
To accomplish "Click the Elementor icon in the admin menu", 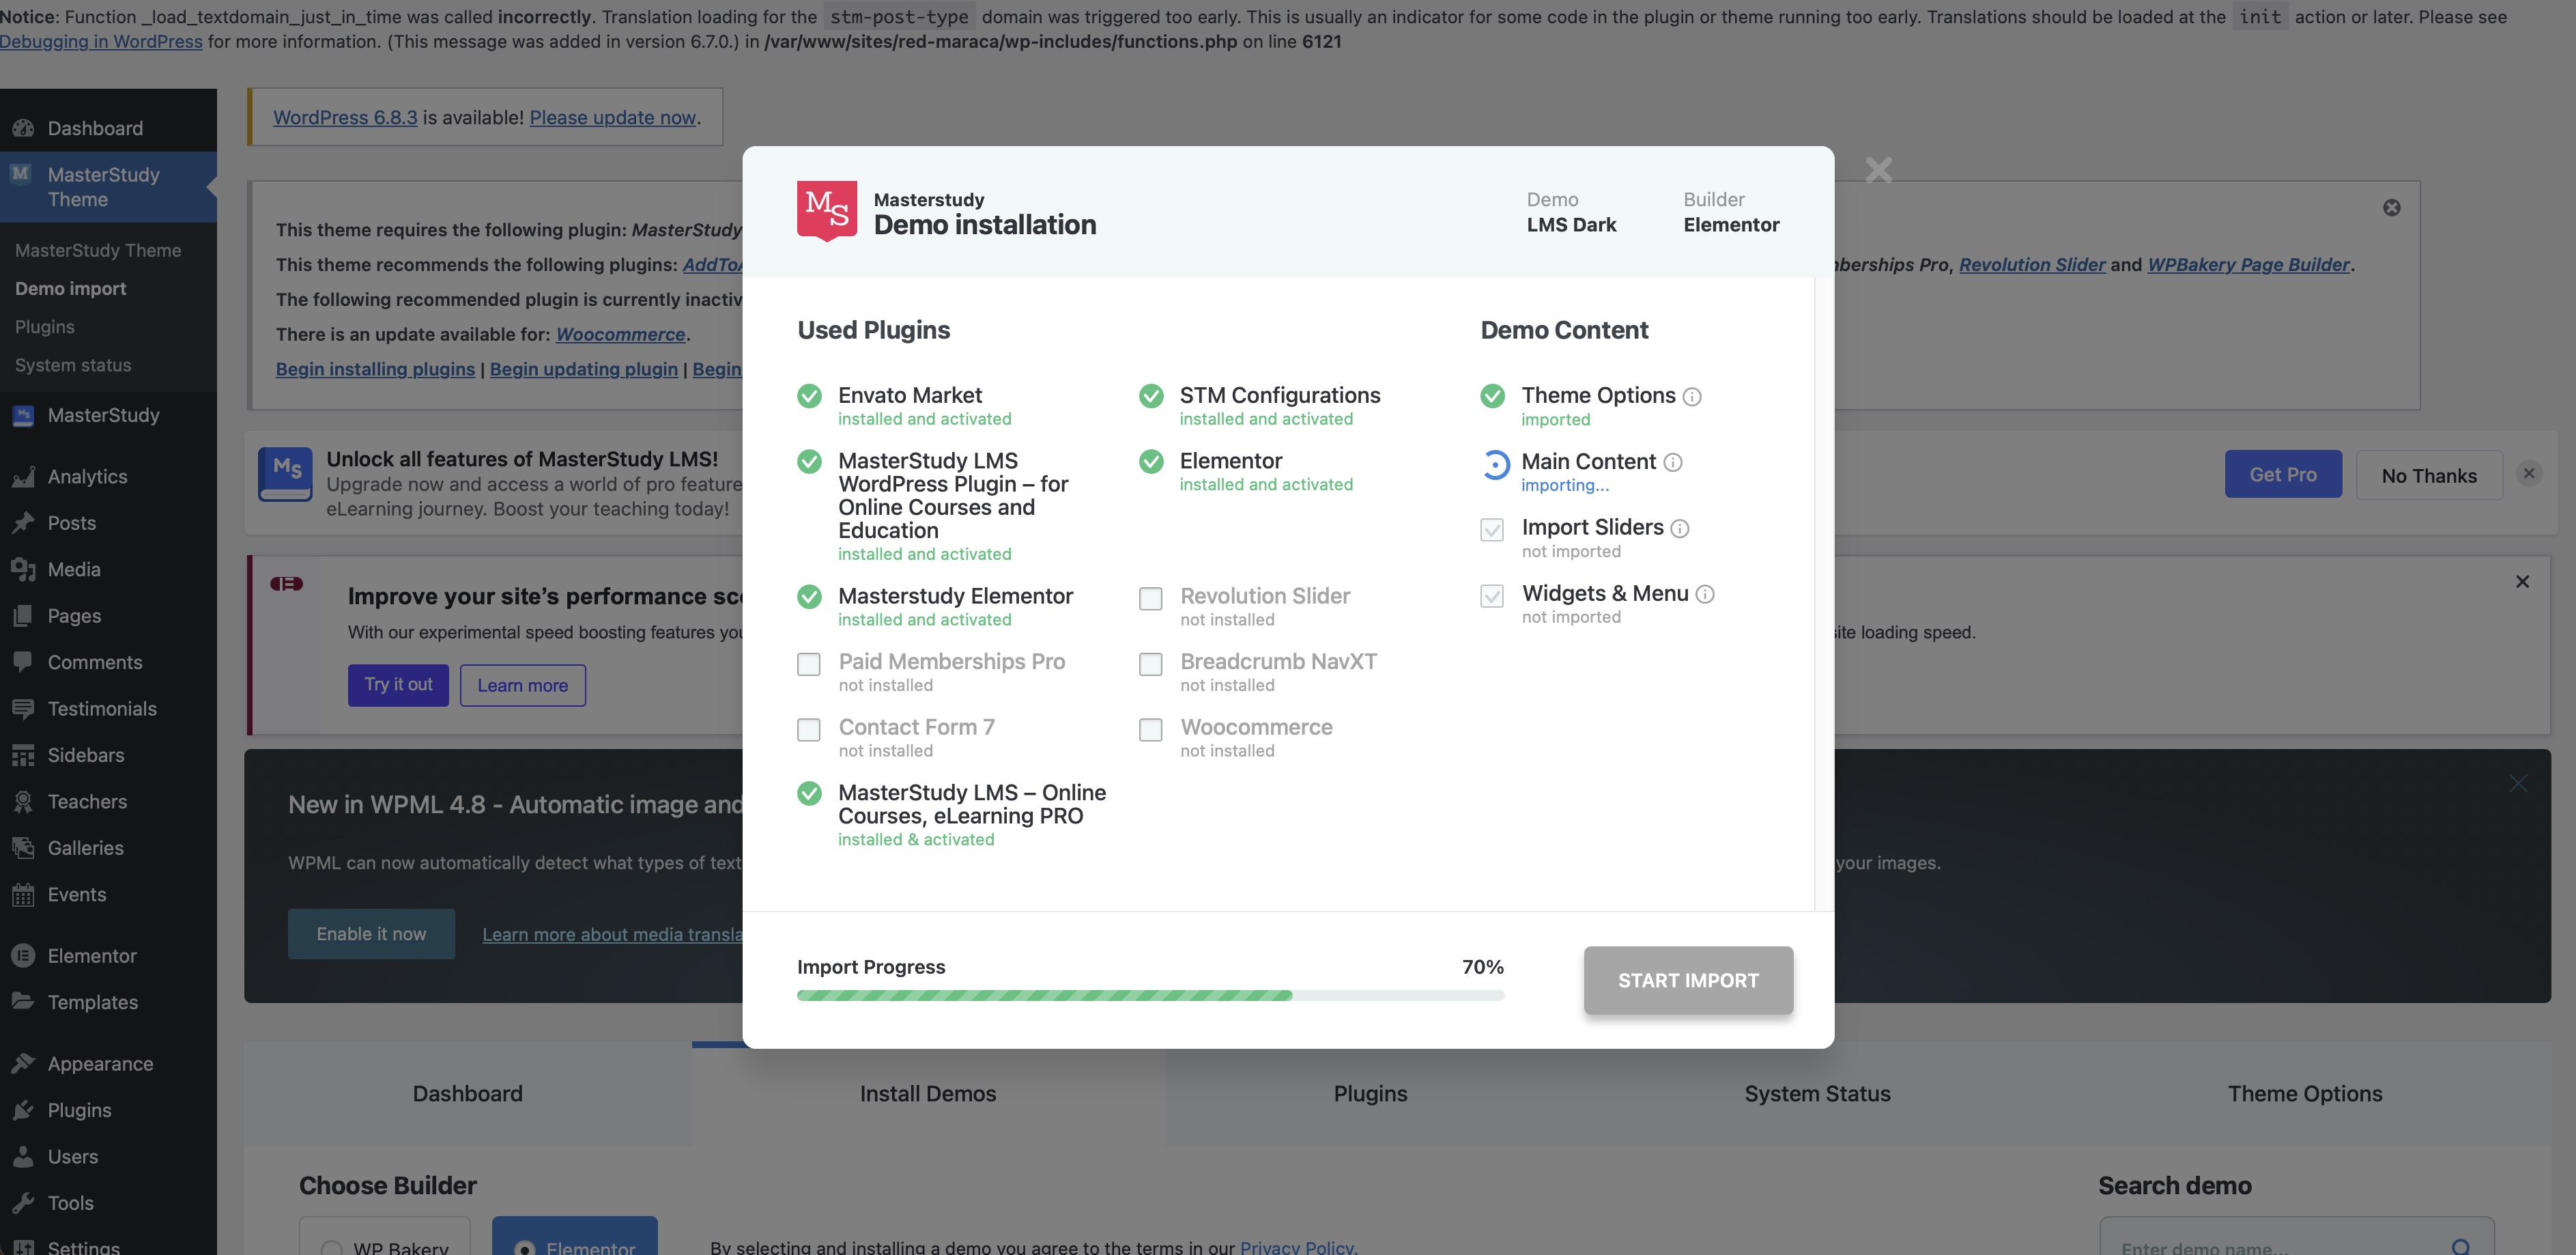I will click(23, 956).
